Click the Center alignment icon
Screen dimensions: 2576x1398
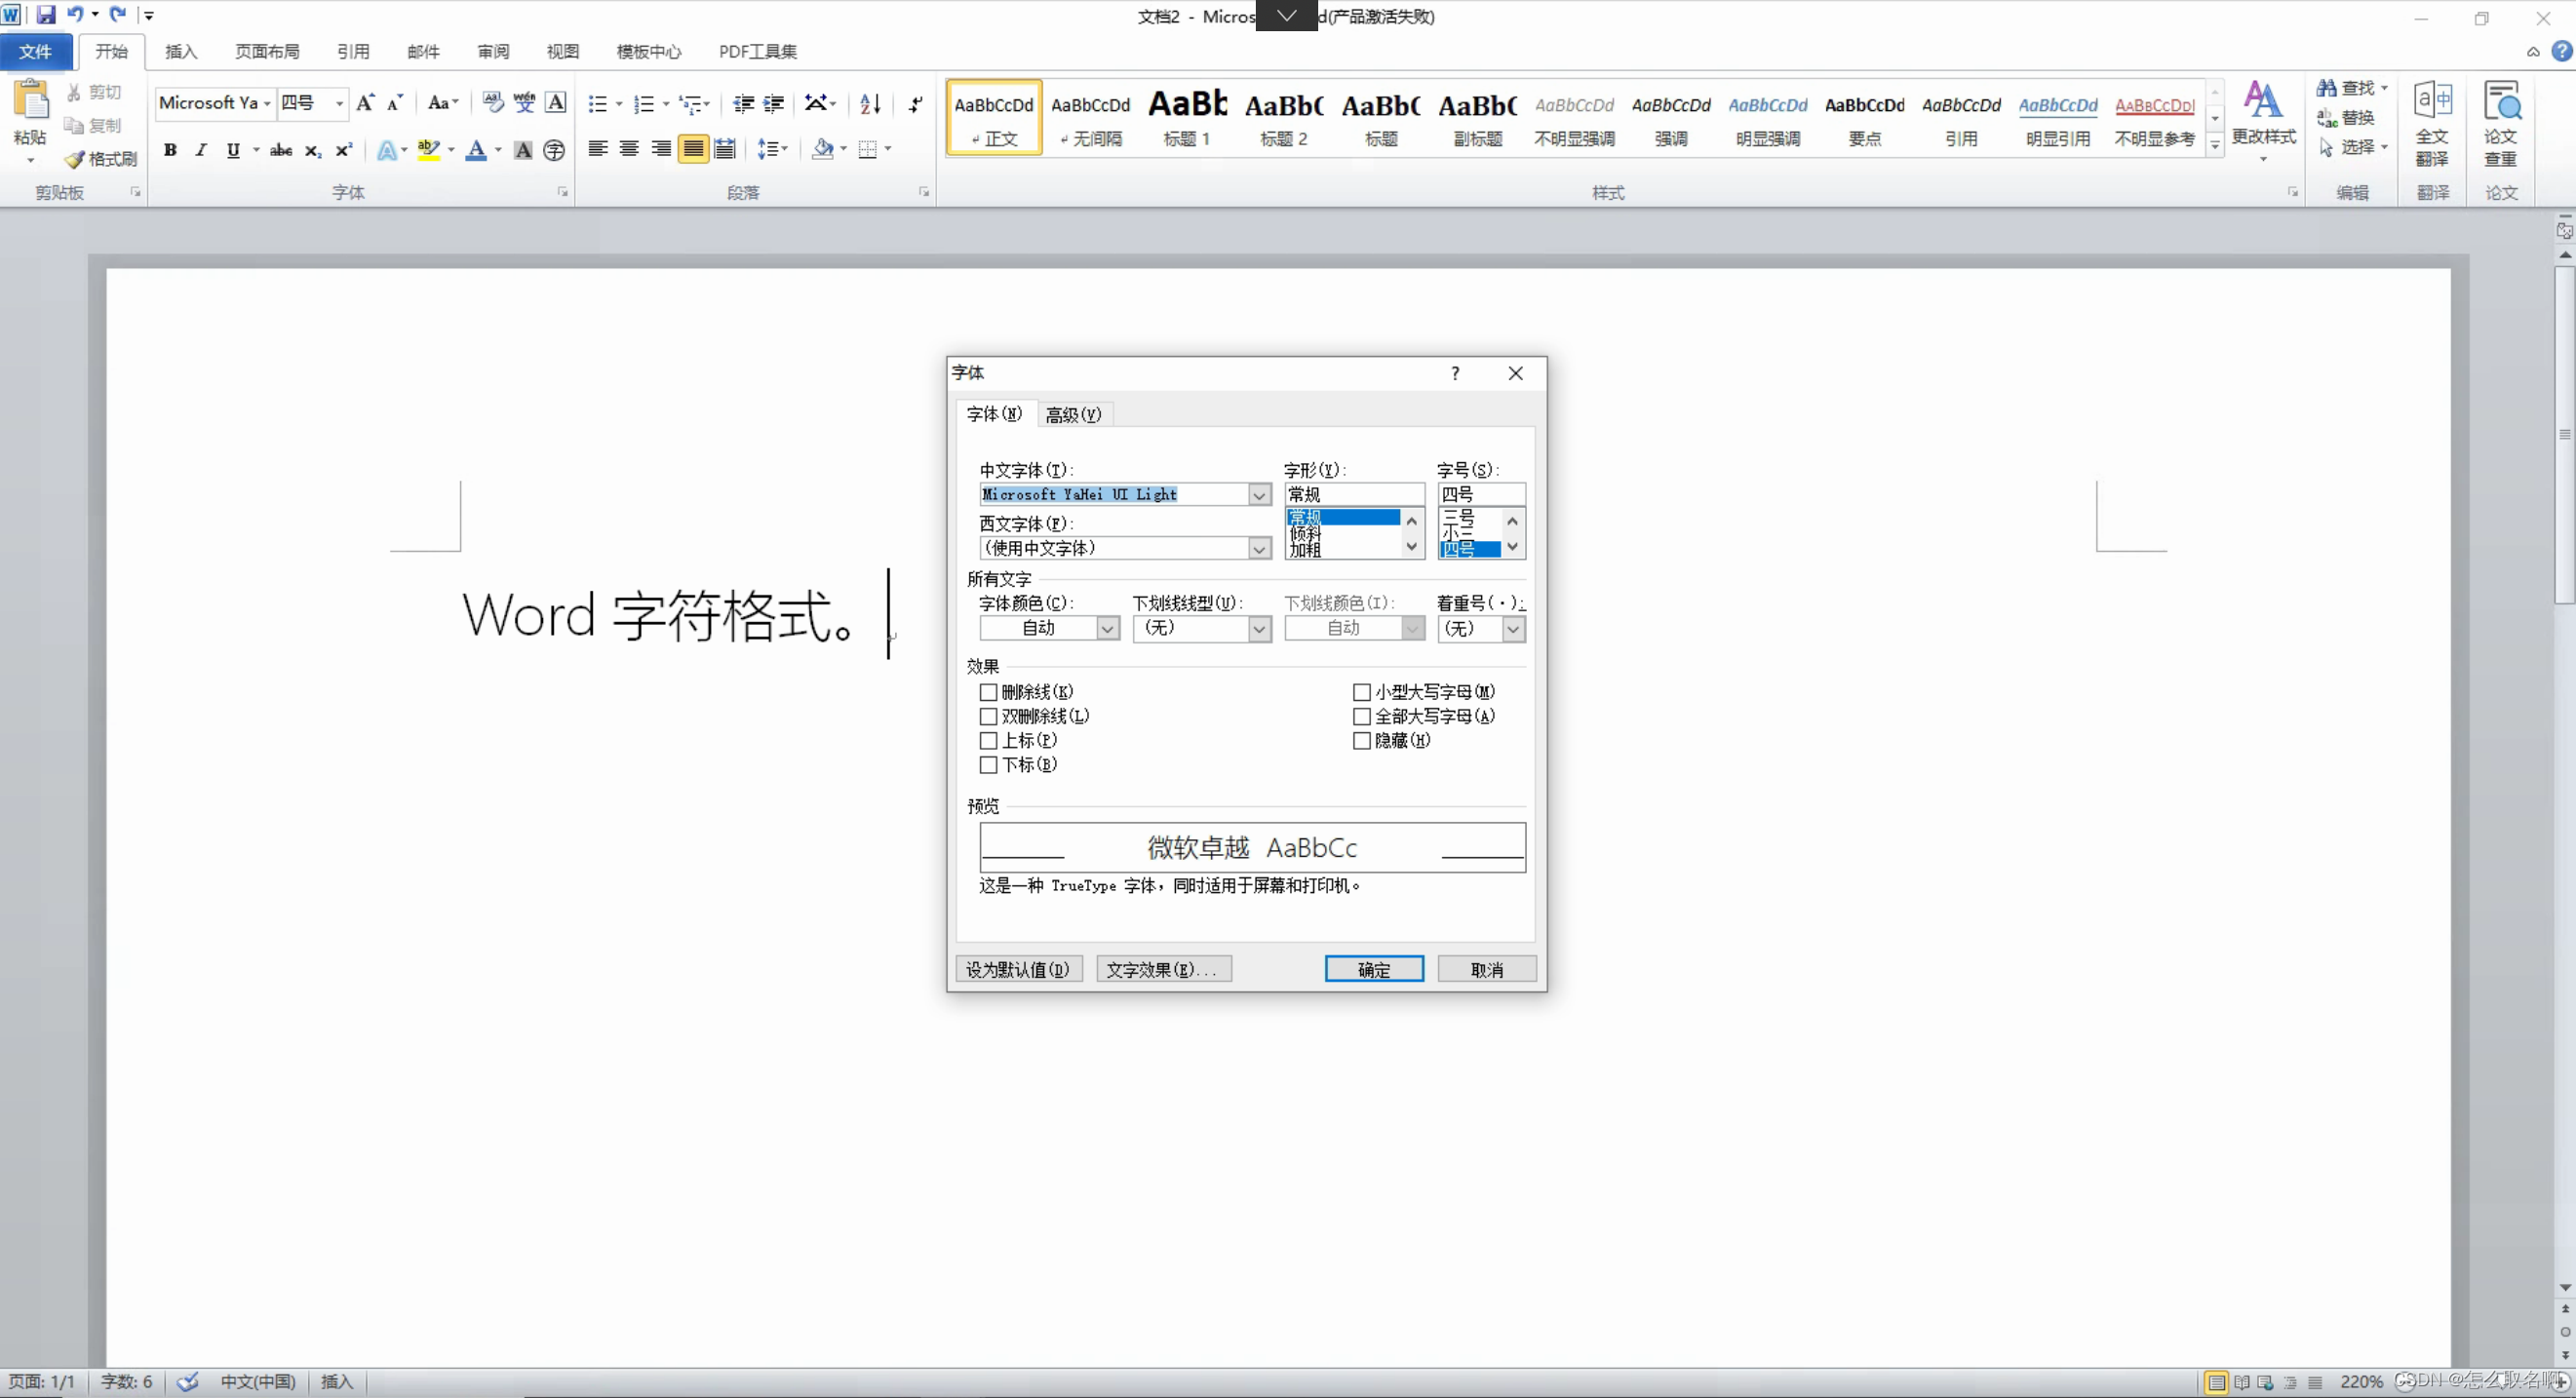629,149
